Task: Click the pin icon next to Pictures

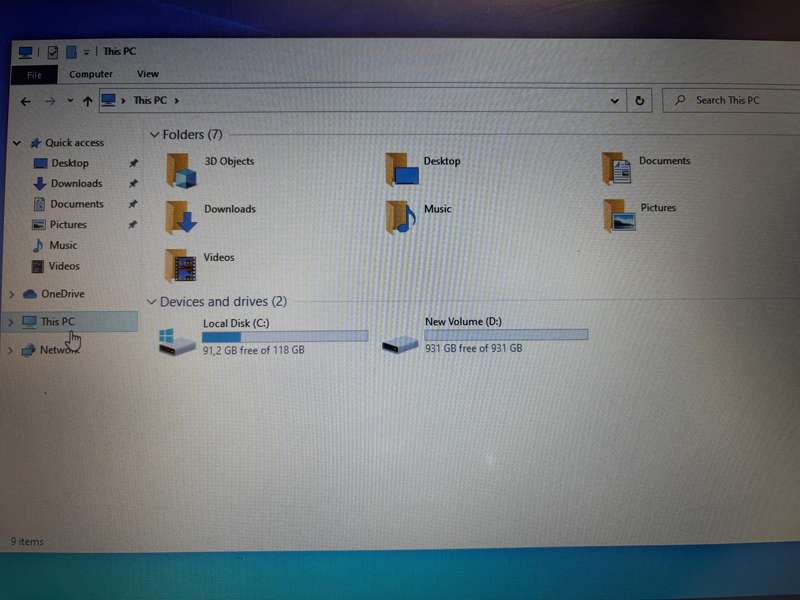Action: [x=132, y=225]
